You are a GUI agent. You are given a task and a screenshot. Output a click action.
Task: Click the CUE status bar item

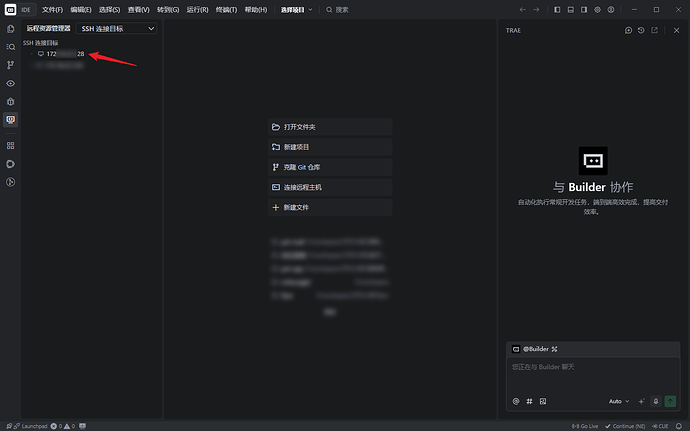coord(660,426)
